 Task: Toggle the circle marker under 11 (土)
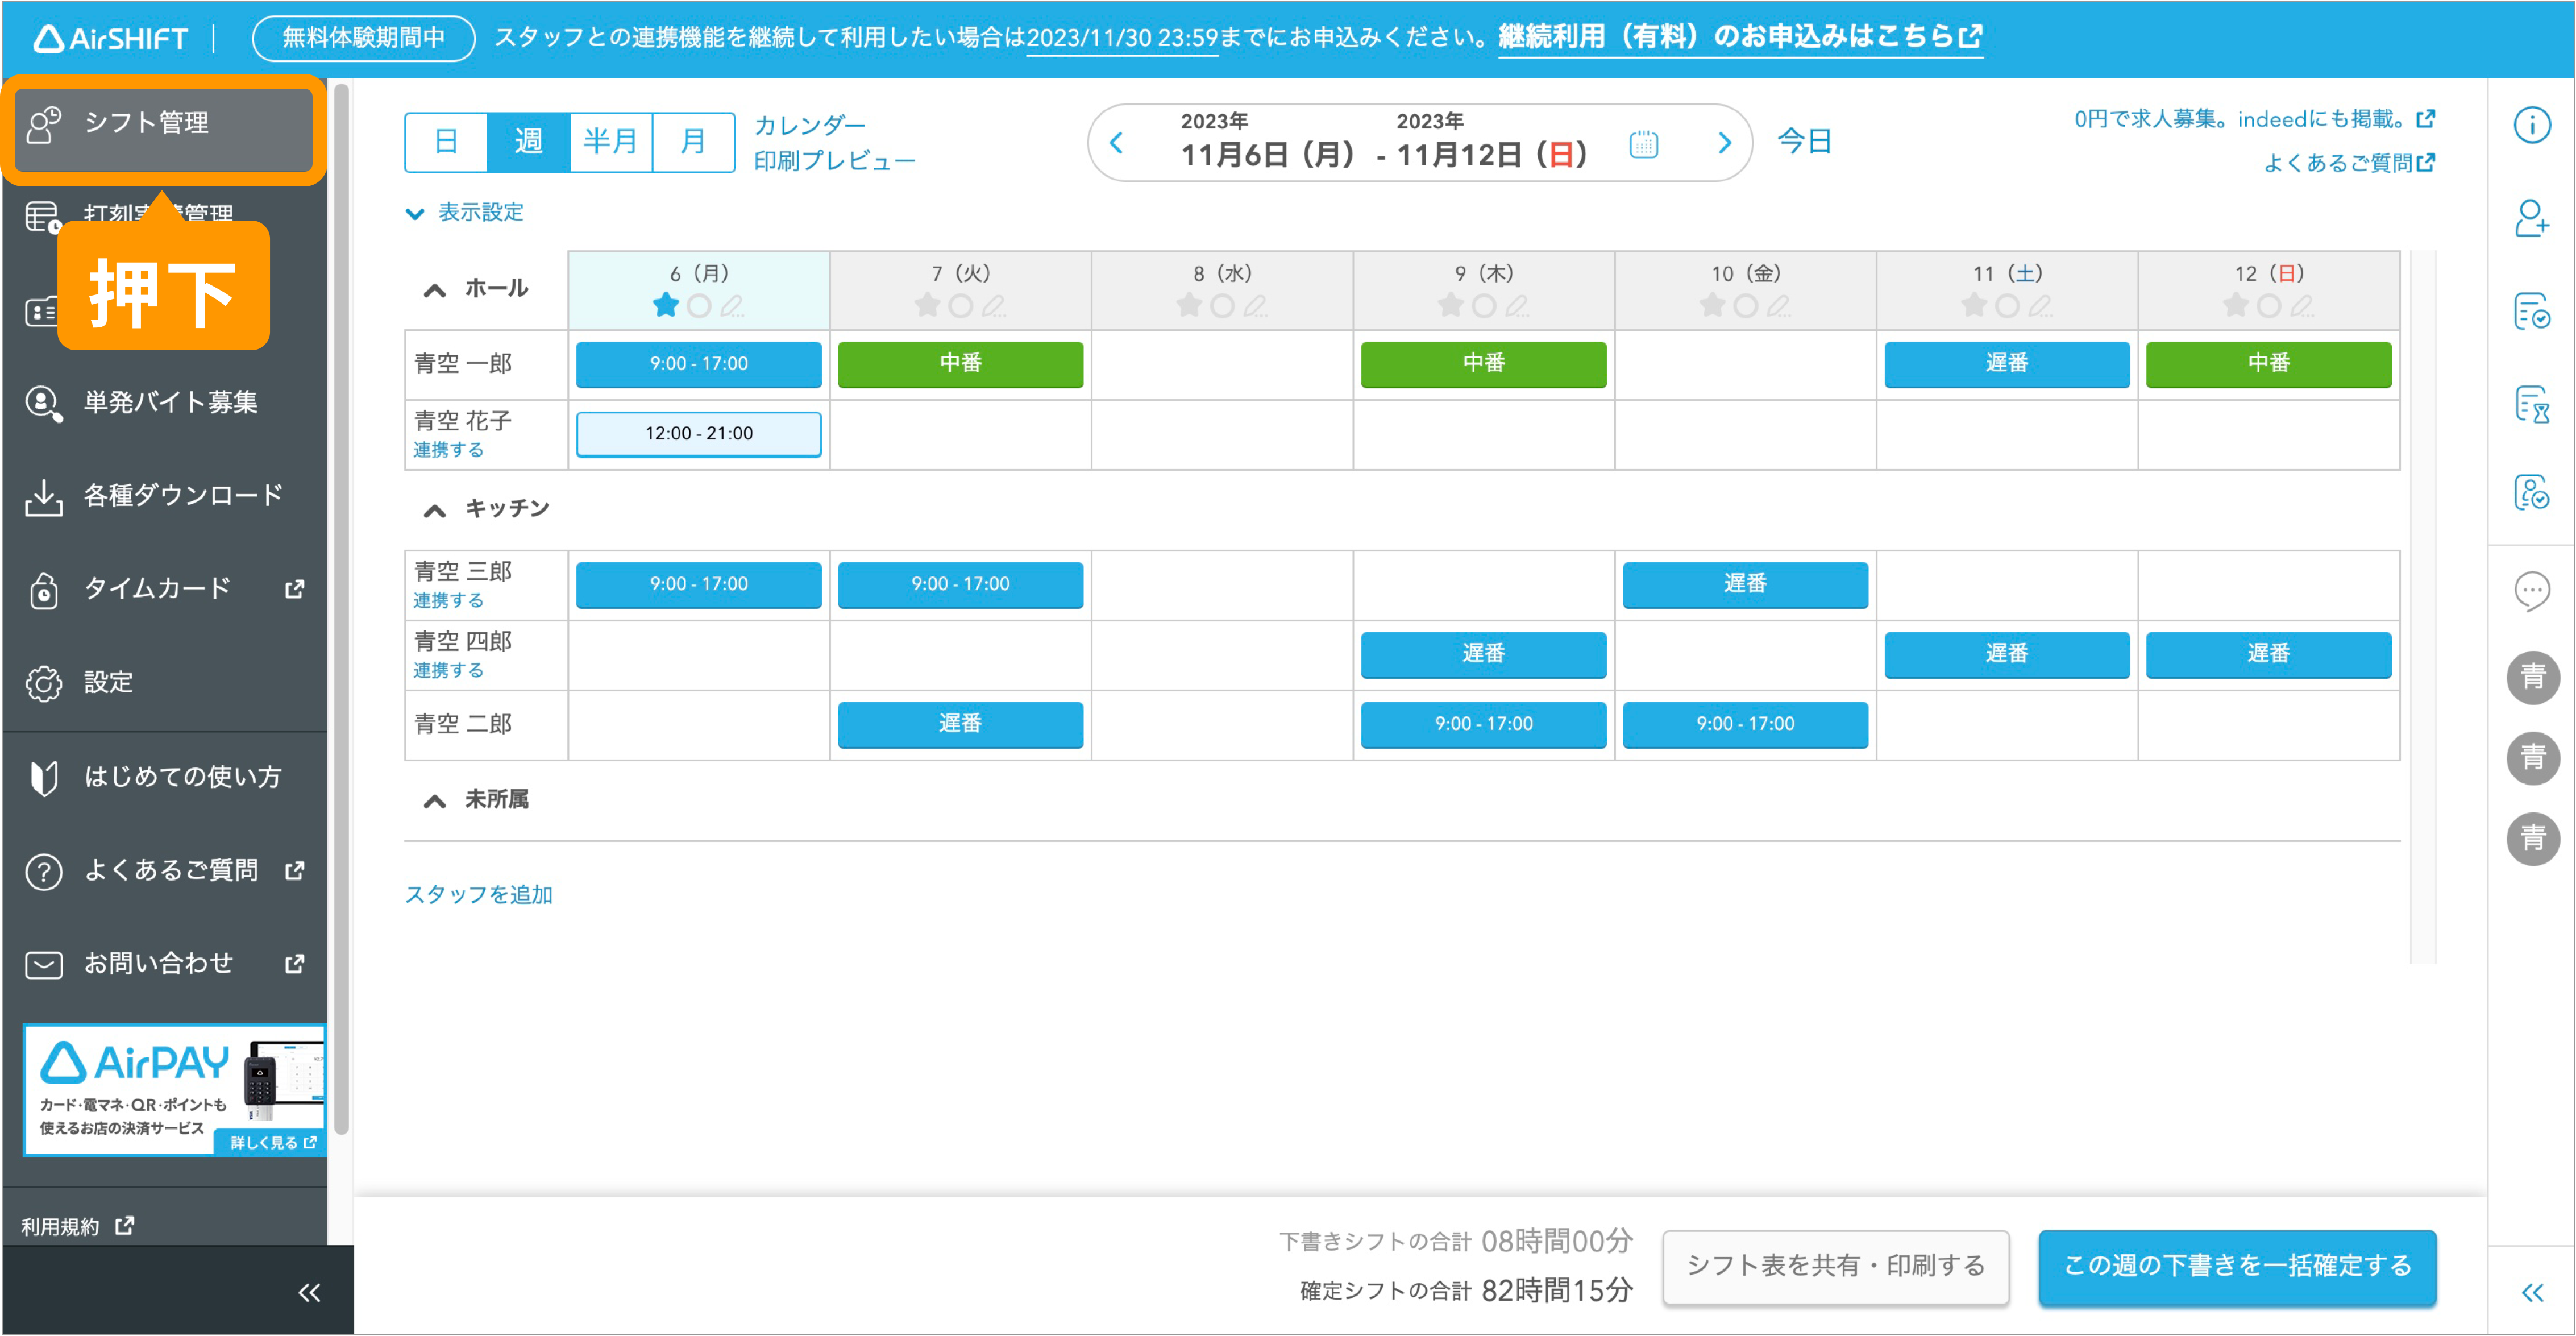(x=2007, y=306)
